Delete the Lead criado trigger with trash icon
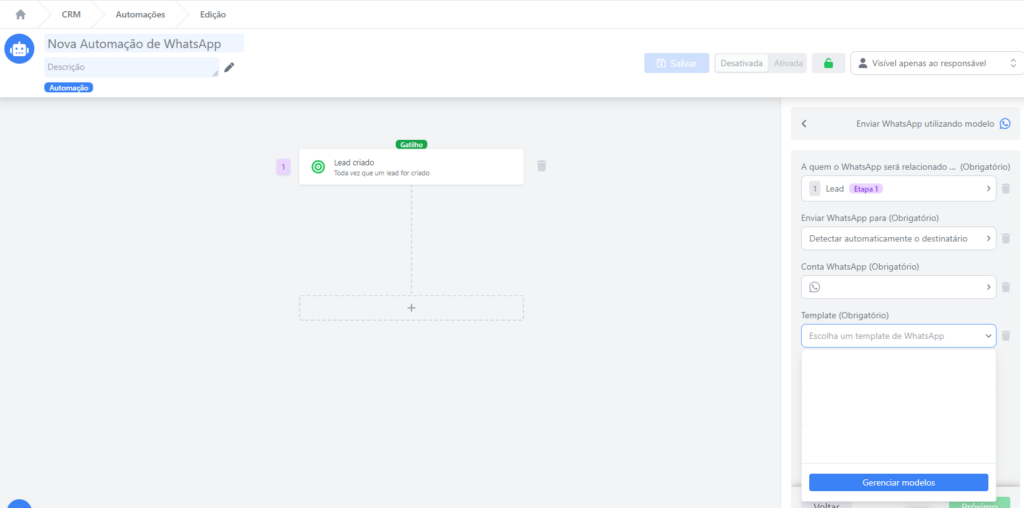Screen dimensions: 1024x508 point(542,166)
